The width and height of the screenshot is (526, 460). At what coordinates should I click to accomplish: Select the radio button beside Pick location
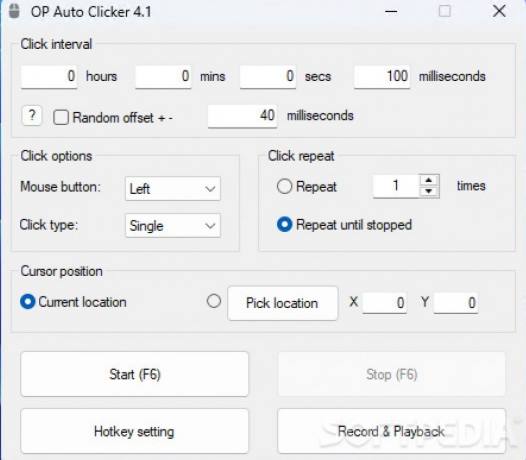tap(214, 301)
